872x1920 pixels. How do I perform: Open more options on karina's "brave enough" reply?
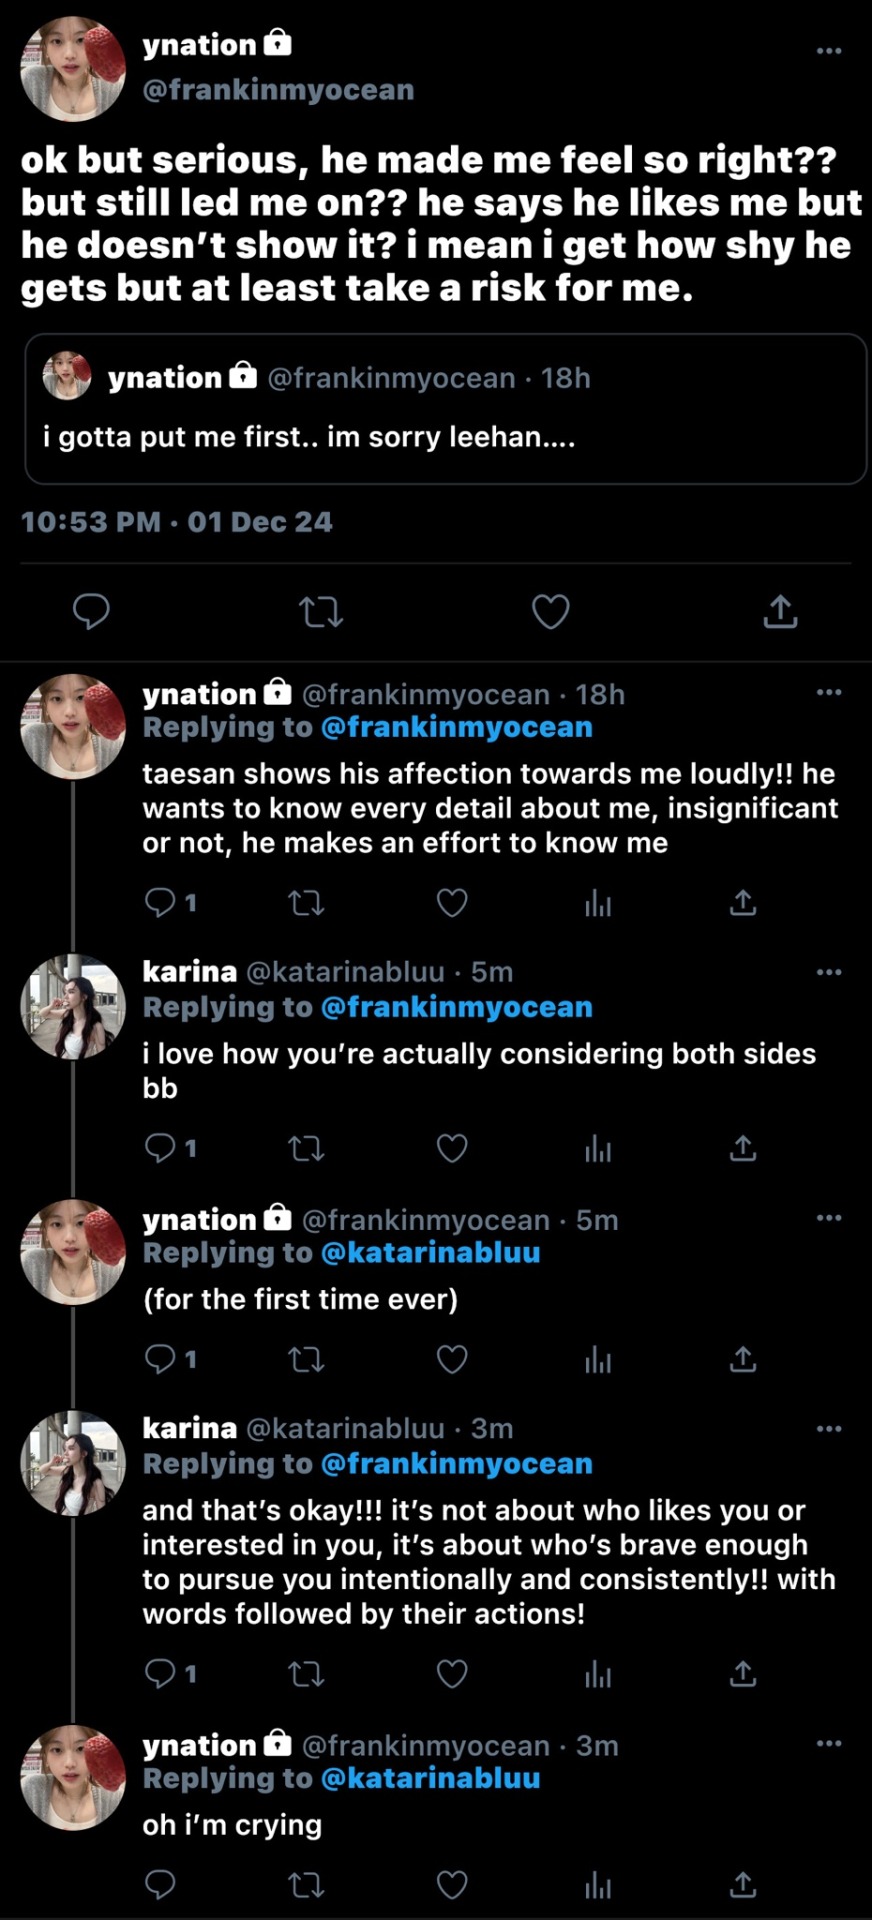(x=829, y=1428)
